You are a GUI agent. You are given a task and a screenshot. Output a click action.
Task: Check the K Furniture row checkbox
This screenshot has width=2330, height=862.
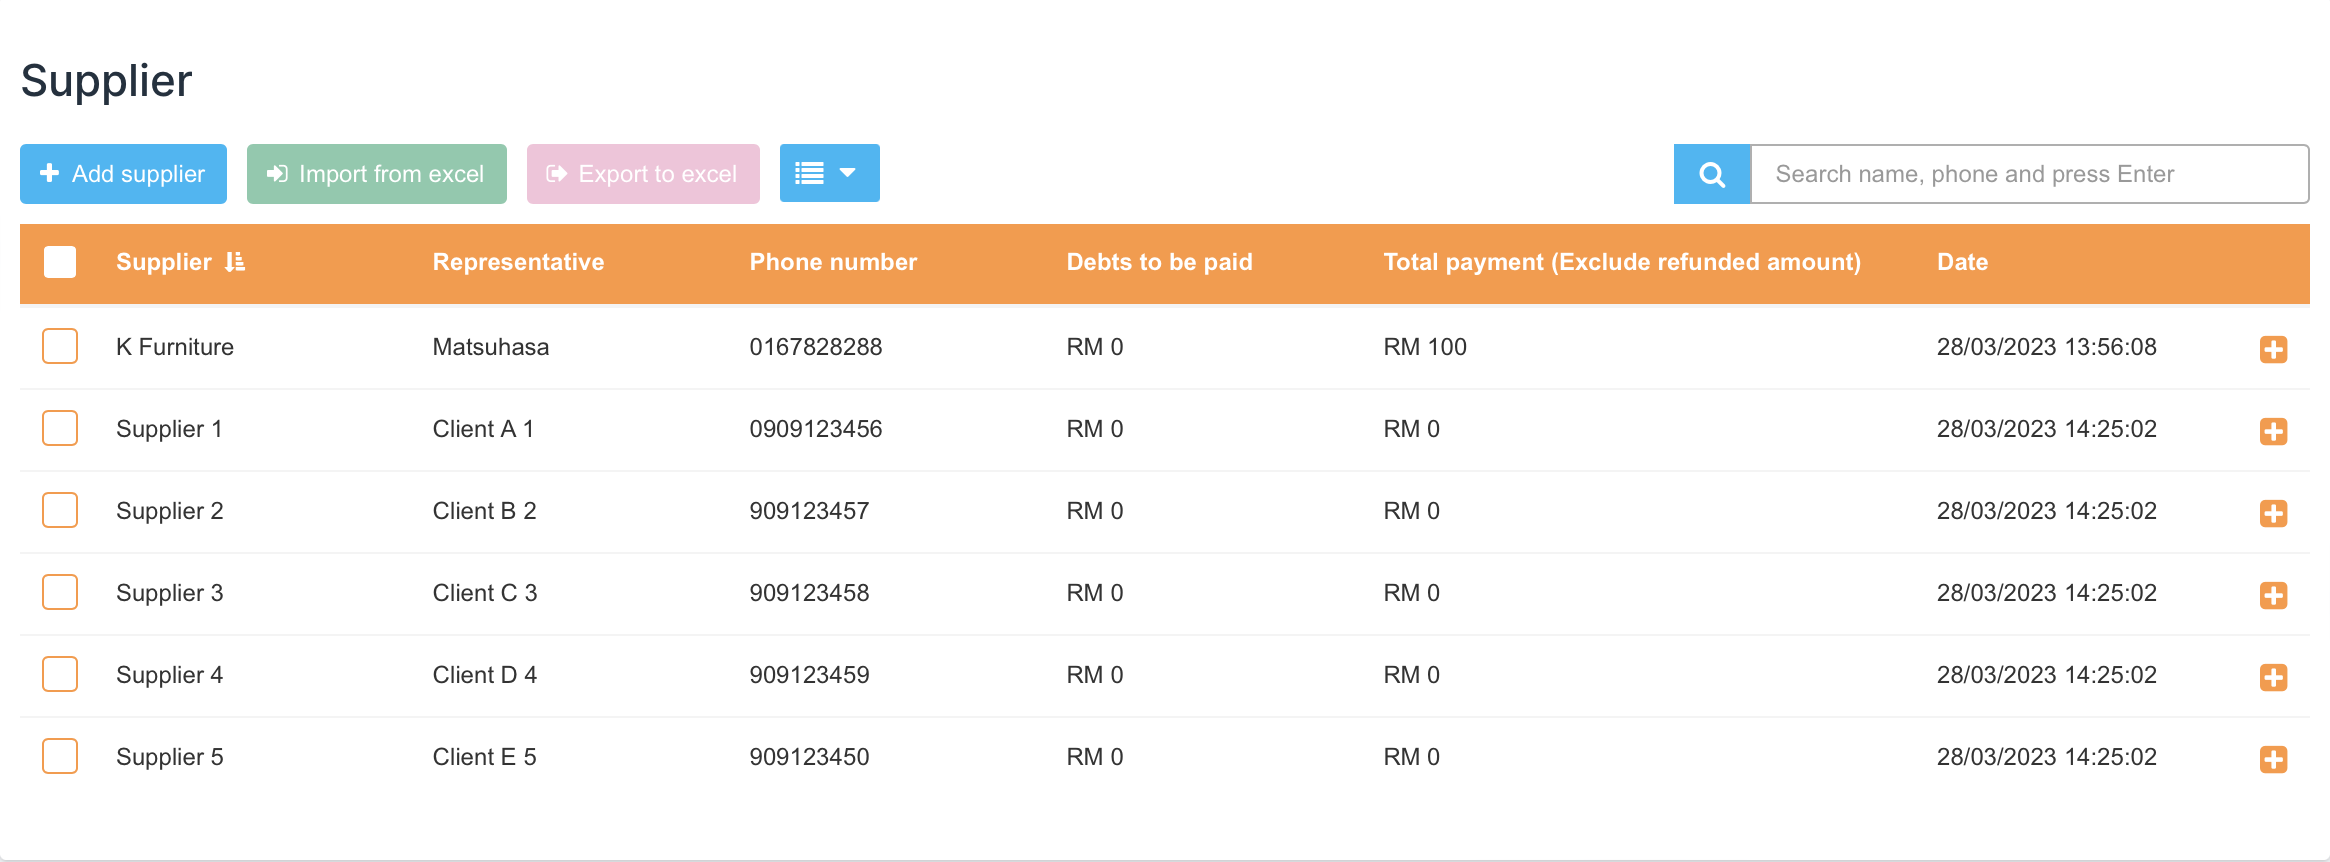click(60, 346)
